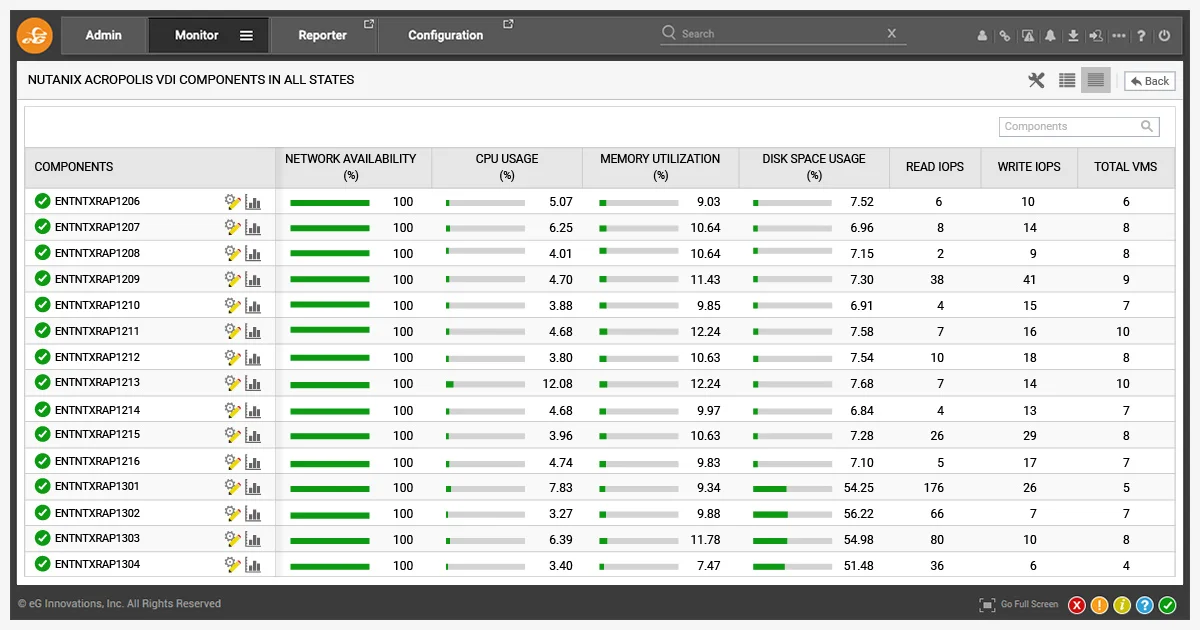The image size is (1200, 630).
Task: Click the download arrow icon in top bar
Action: [1073, 36]
